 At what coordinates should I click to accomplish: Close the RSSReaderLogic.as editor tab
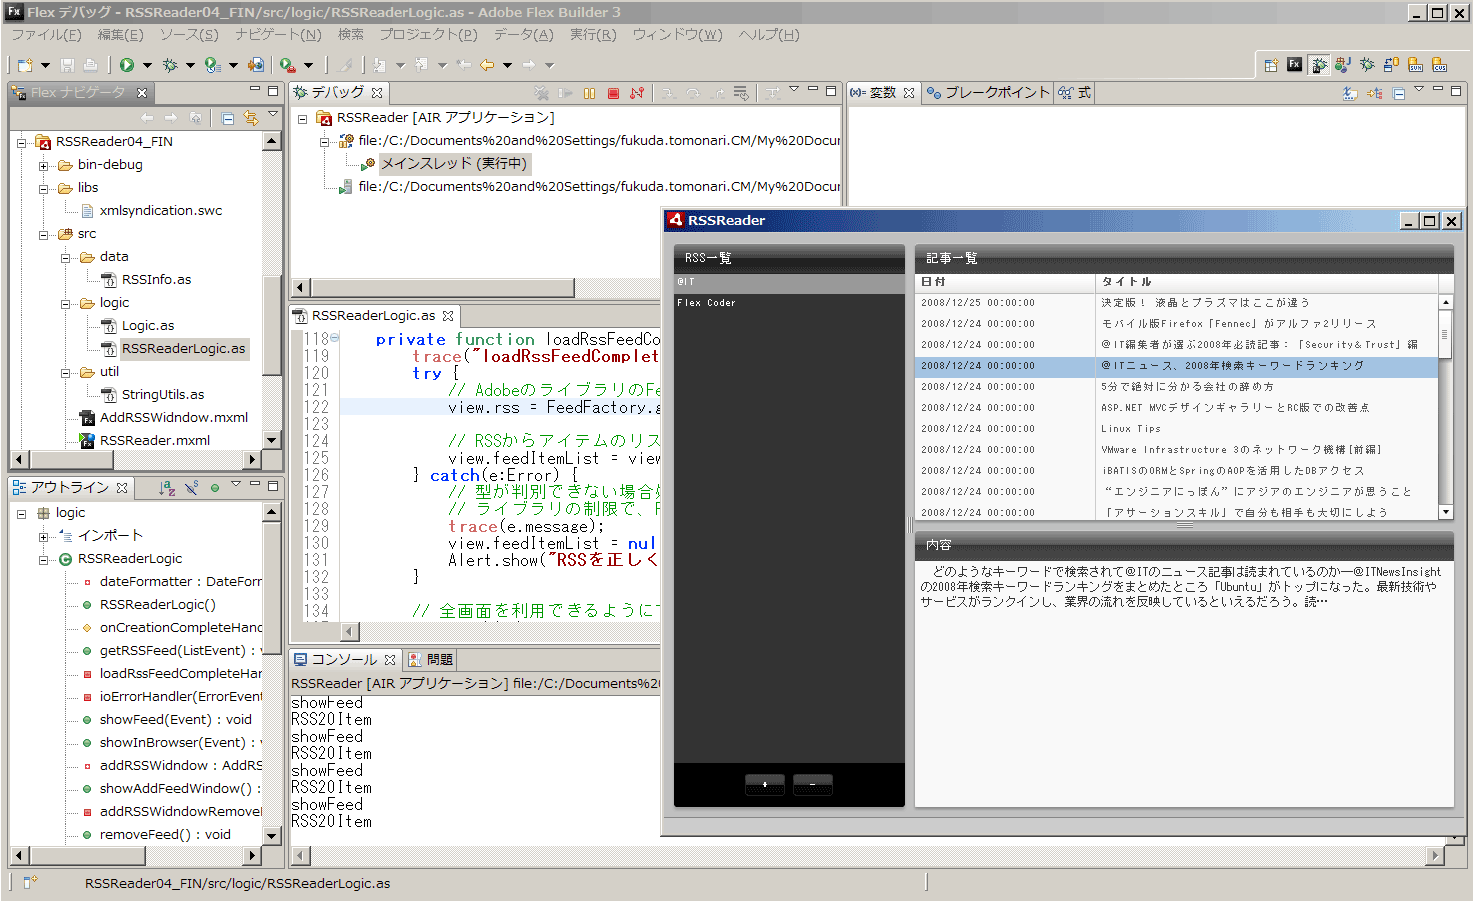pyautogui.click(x=448, y=316)
